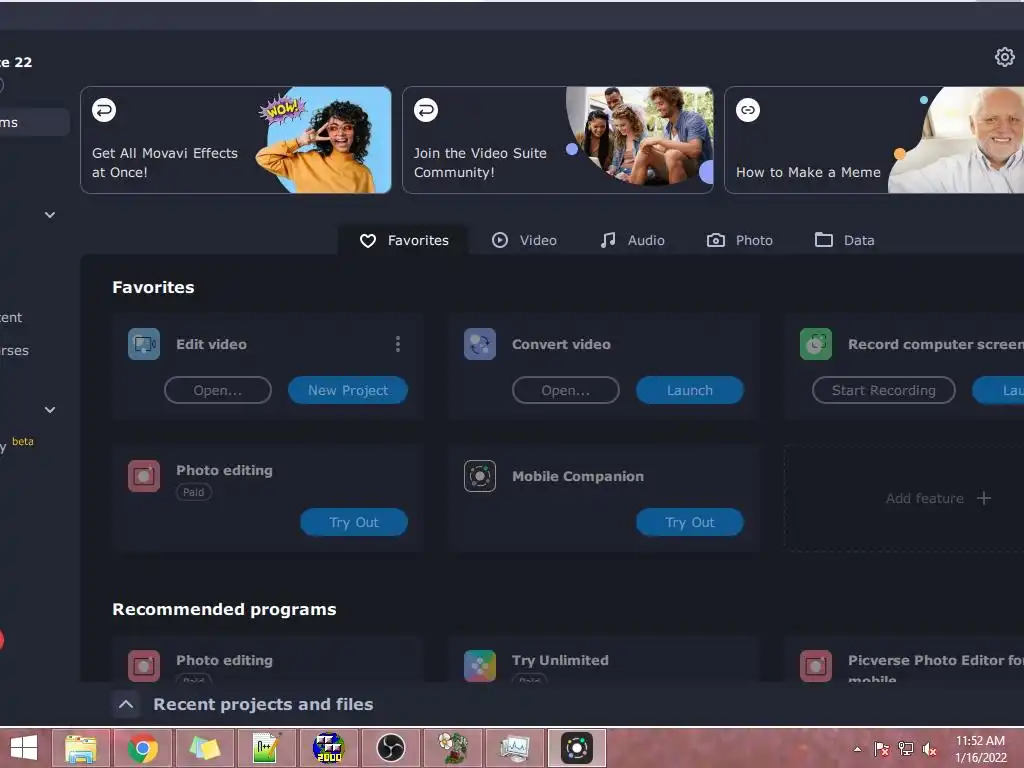Switch to the Favorites tab
Screen dimensions: 1024x768
tap(404, 240)
